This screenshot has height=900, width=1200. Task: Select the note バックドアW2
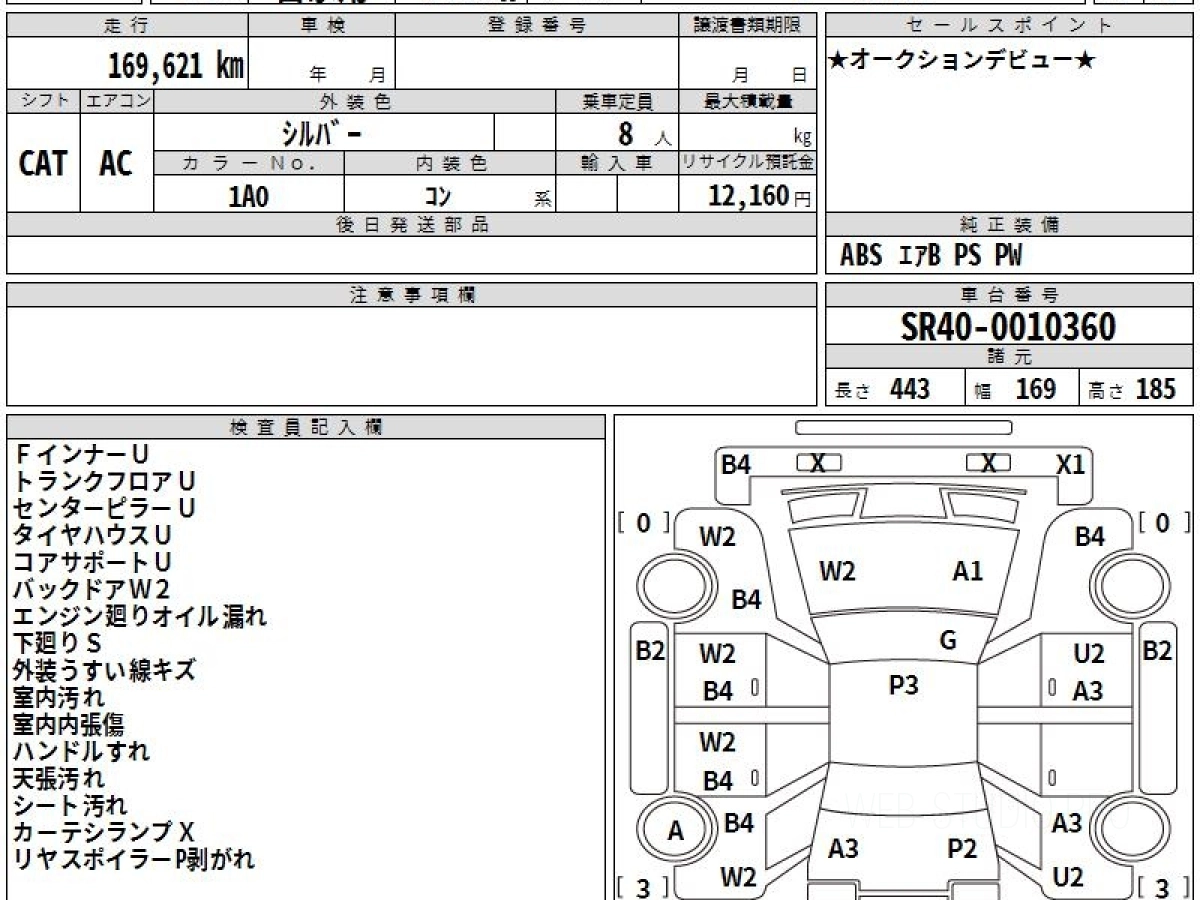(x=92, y=590)
